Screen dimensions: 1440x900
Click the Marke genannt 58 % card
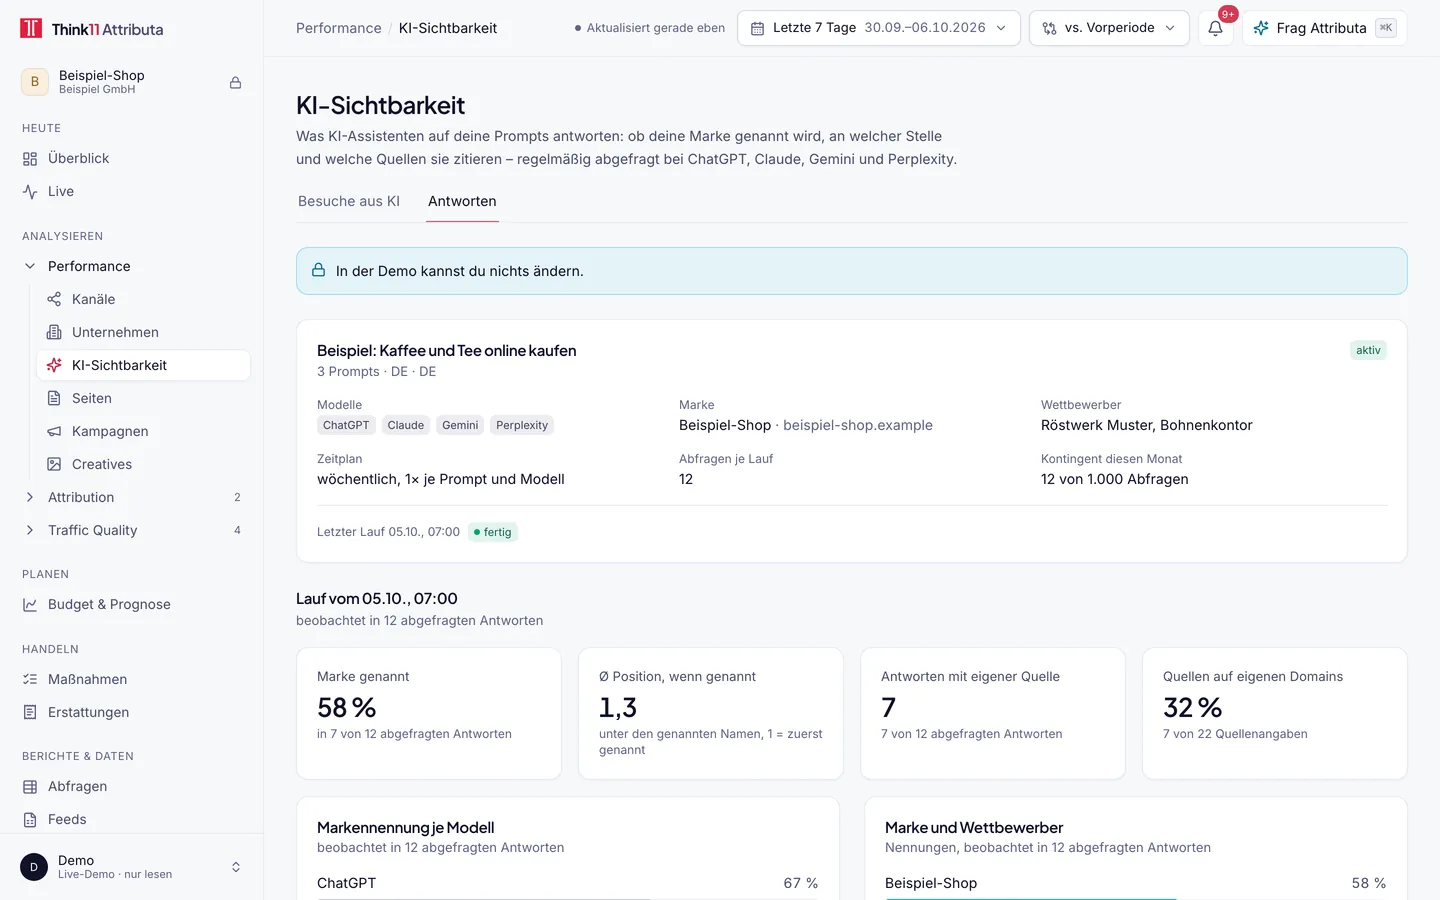point(429,714)
